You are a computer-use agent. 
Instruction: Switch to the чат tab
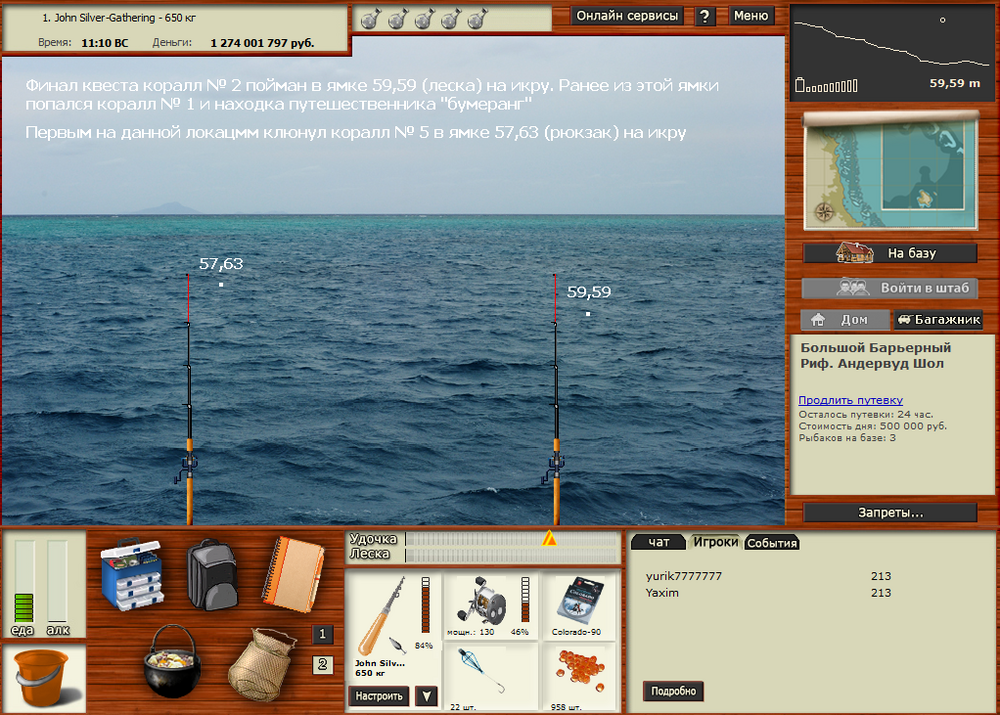click(659, 542)
